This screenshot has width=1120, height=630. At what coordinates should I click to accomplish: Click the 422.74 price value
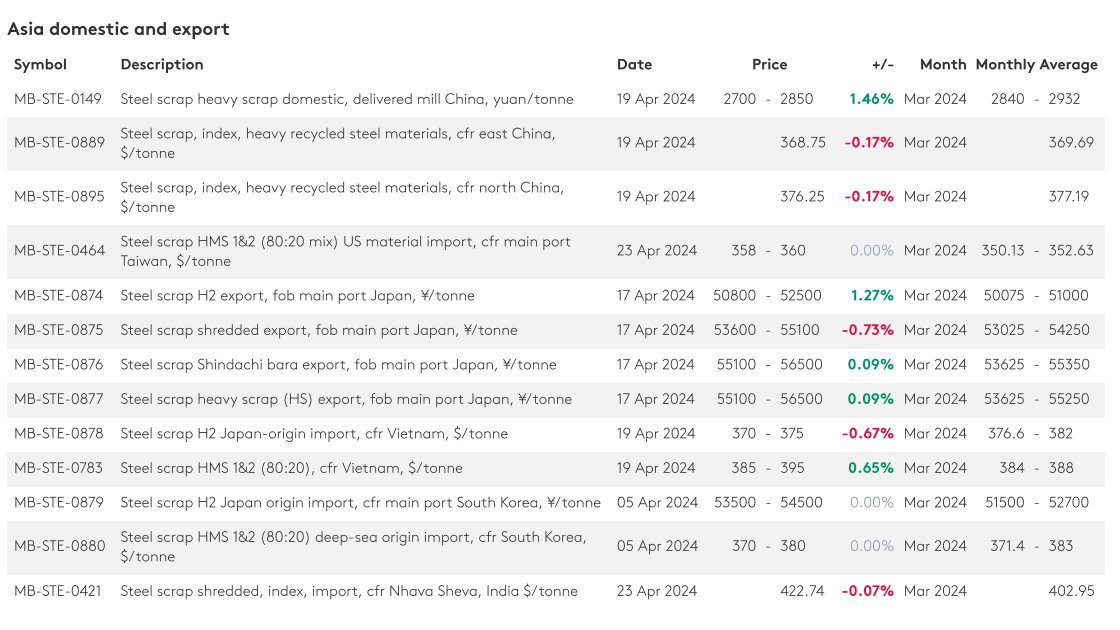(x=802, y=591)
